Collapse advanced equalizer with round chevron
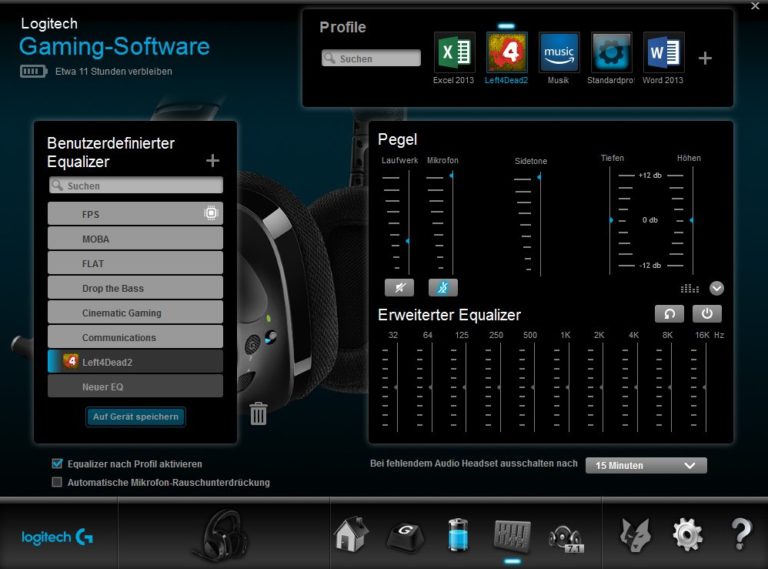The height and width of the screenshot is (569, 768). pyautogui.click(x=717, y=288)
